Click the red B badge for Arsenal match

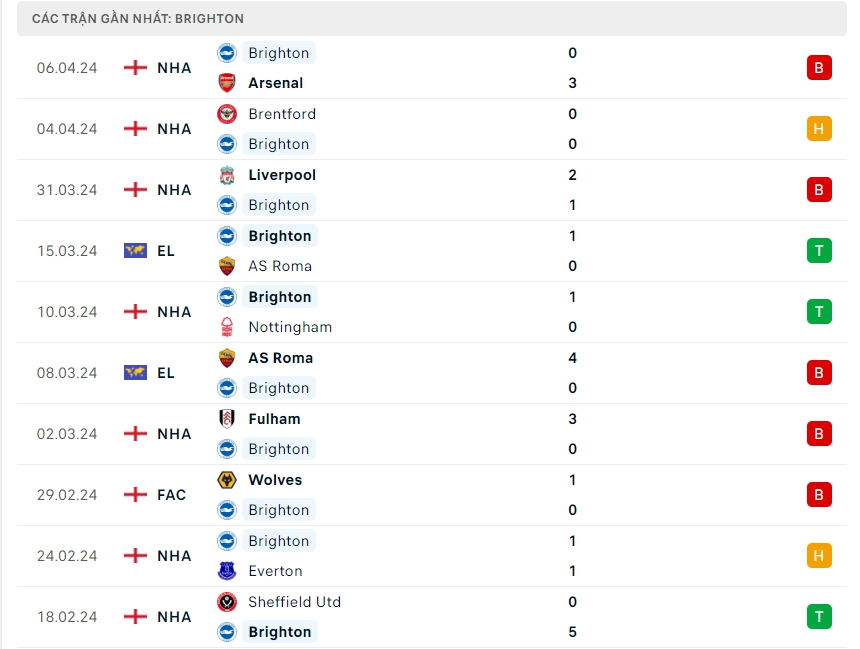(819, 68)
